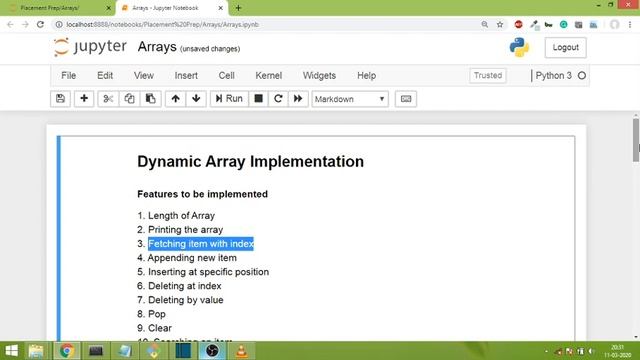
Task: Open a new browser tab
Action: (238, 8)
